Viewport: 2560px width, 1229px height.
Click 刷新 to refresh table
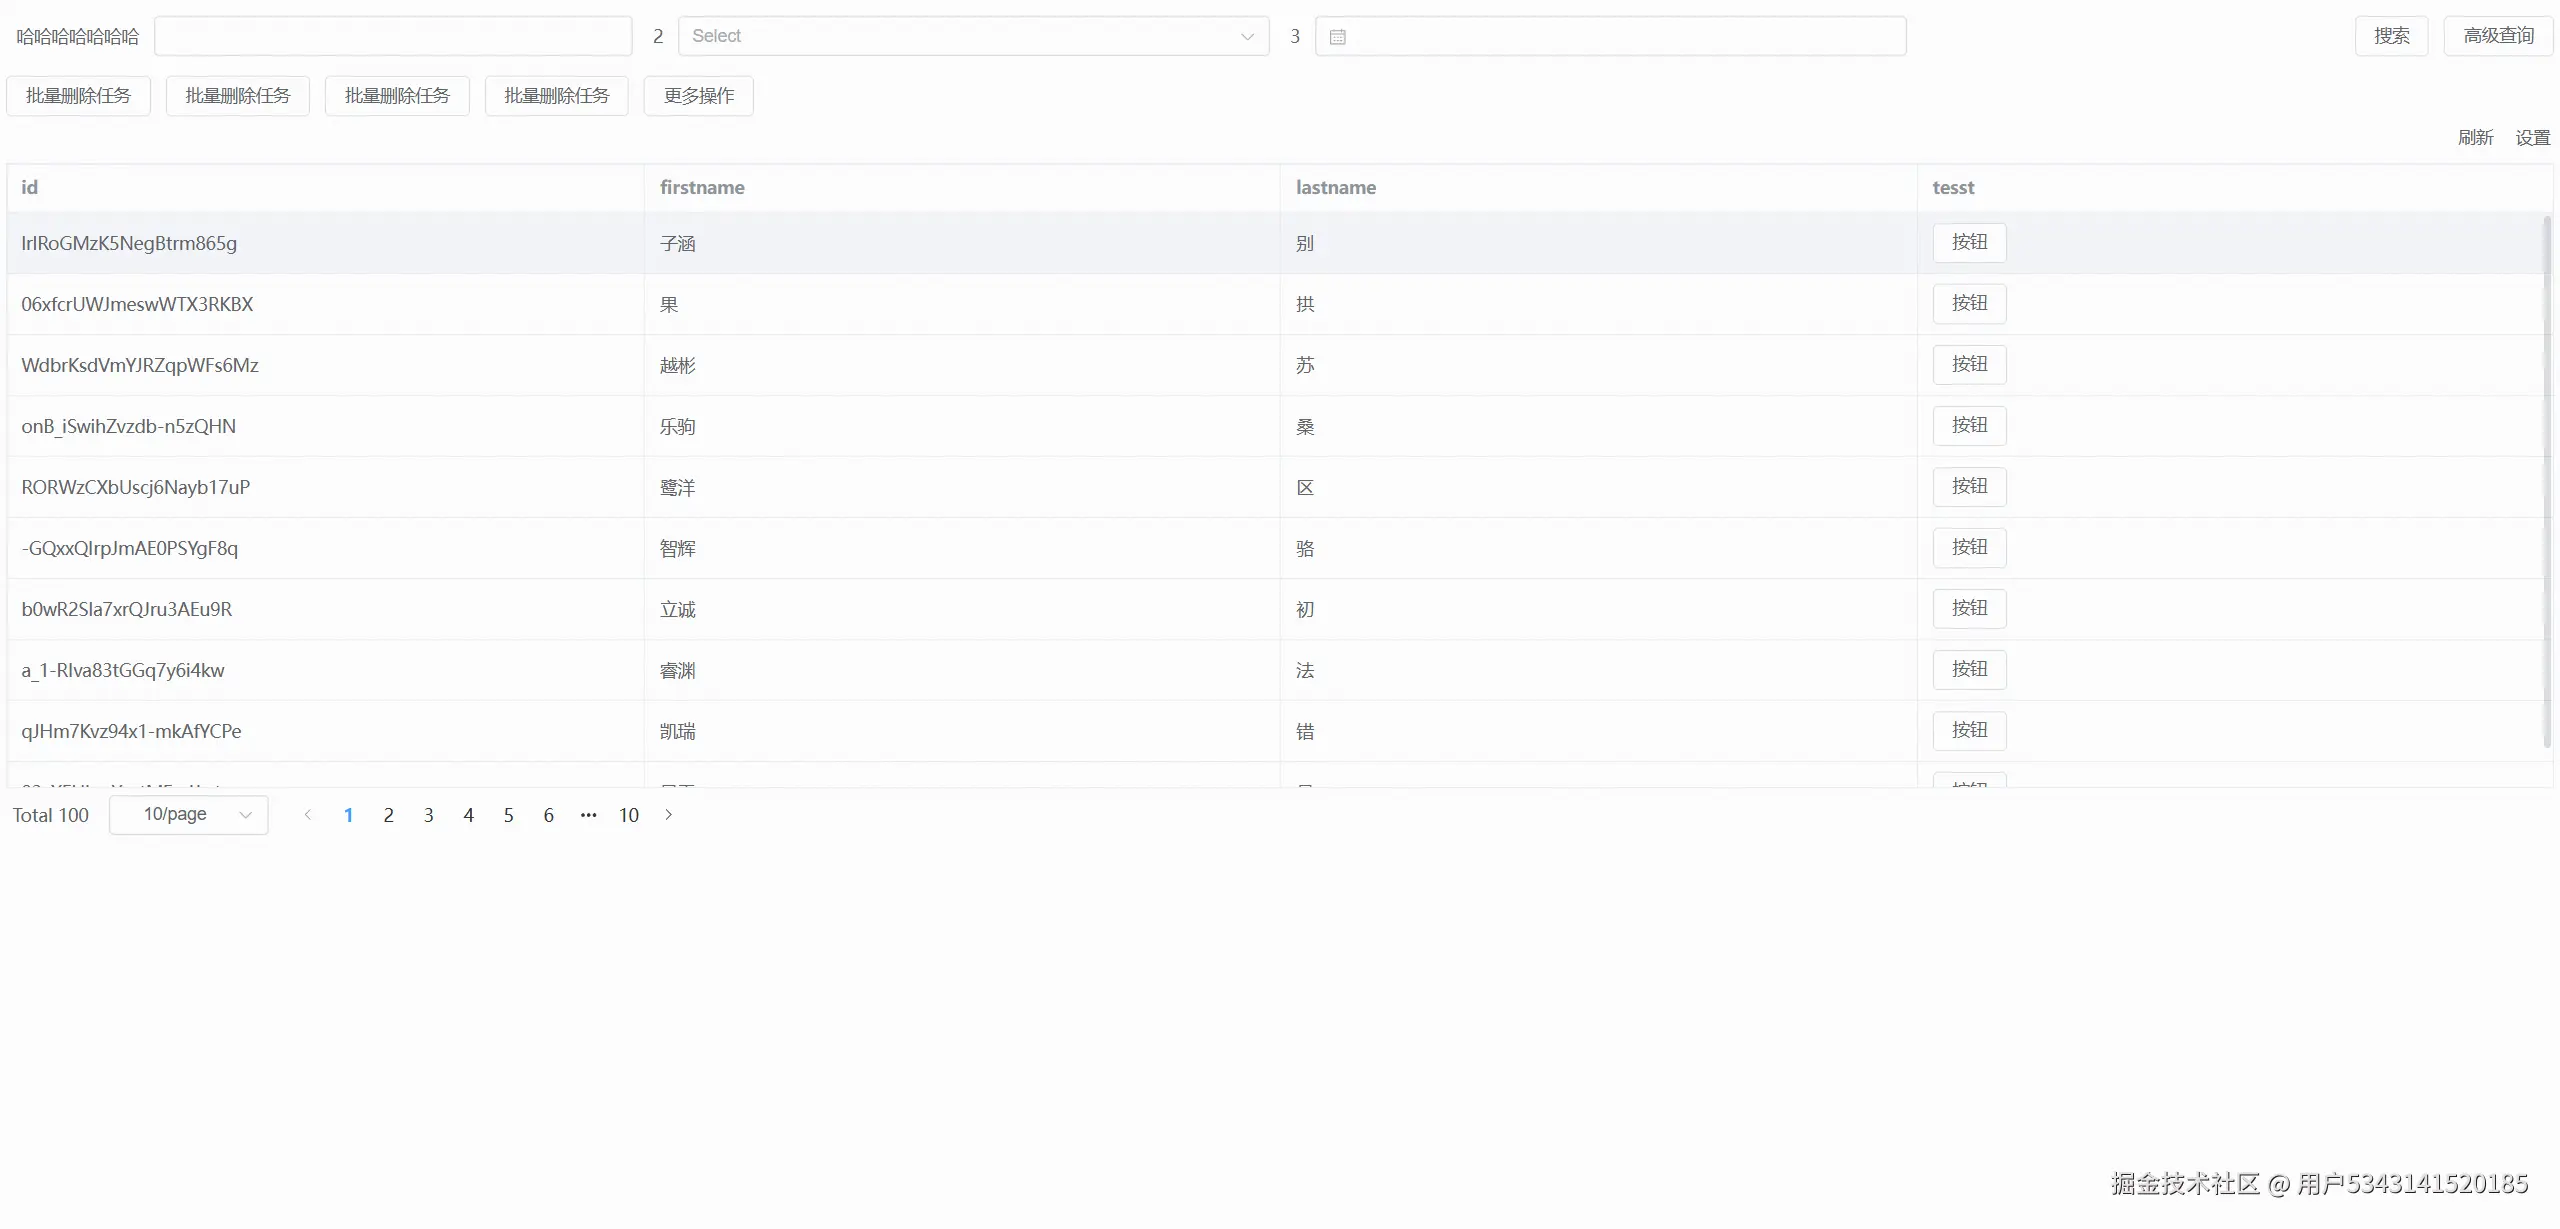tap(2475, 138)
